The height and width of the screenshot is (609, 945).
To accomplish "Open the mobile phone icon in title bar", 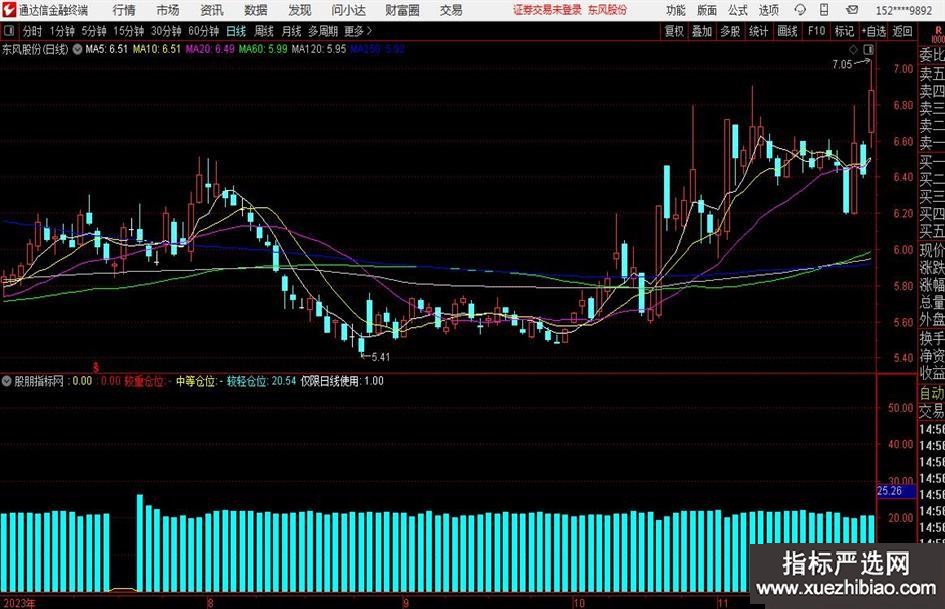I will [824, 10].
